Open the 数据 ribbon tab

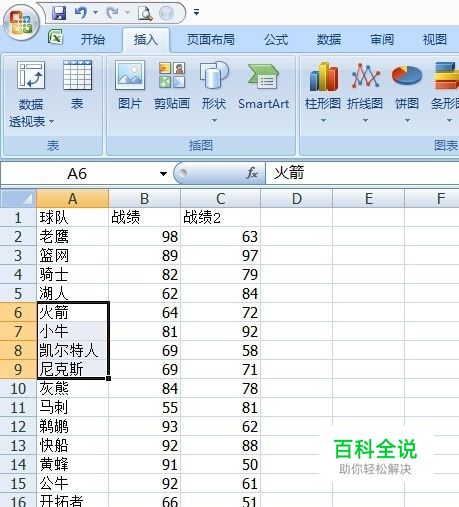pos(329,40)
